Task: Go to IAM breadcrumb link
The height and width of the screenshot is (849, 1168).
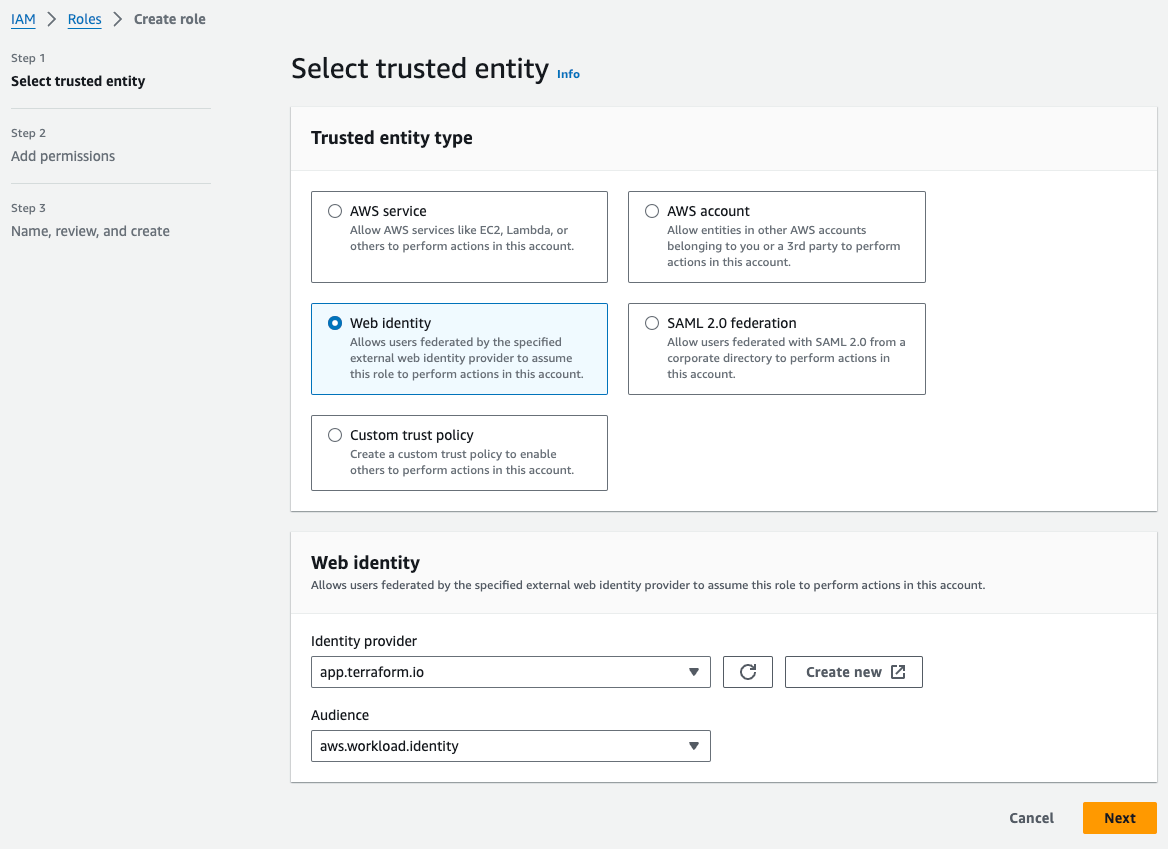Action: tap(23, 19)
